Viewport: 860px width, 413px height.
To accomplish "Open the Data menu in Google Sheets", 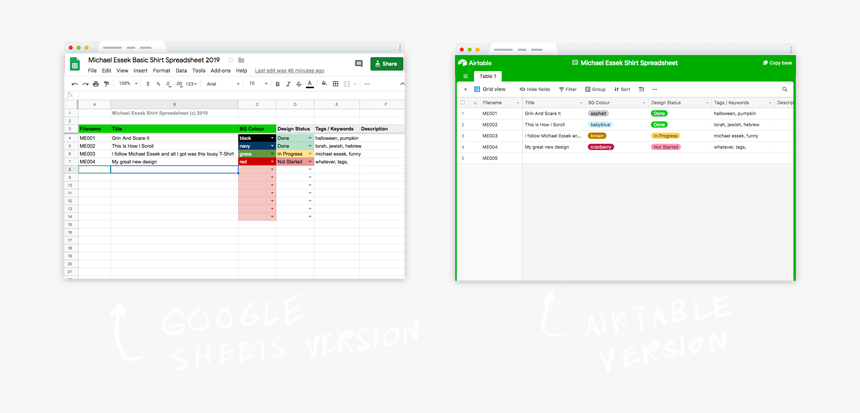I will [x=181, y=71].
